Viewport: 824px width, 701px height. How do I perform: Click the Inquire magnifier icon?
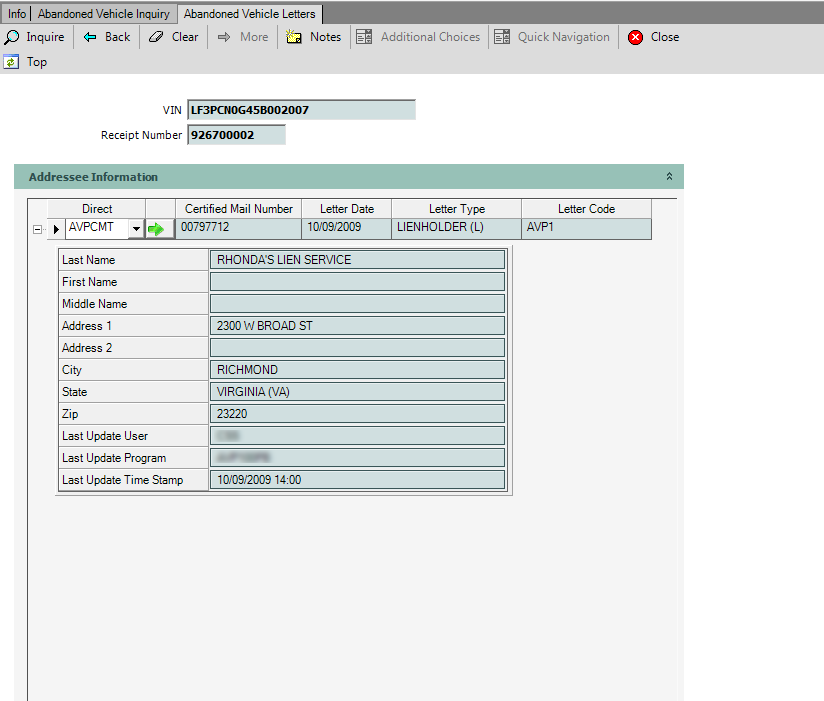tap(12, 37)
